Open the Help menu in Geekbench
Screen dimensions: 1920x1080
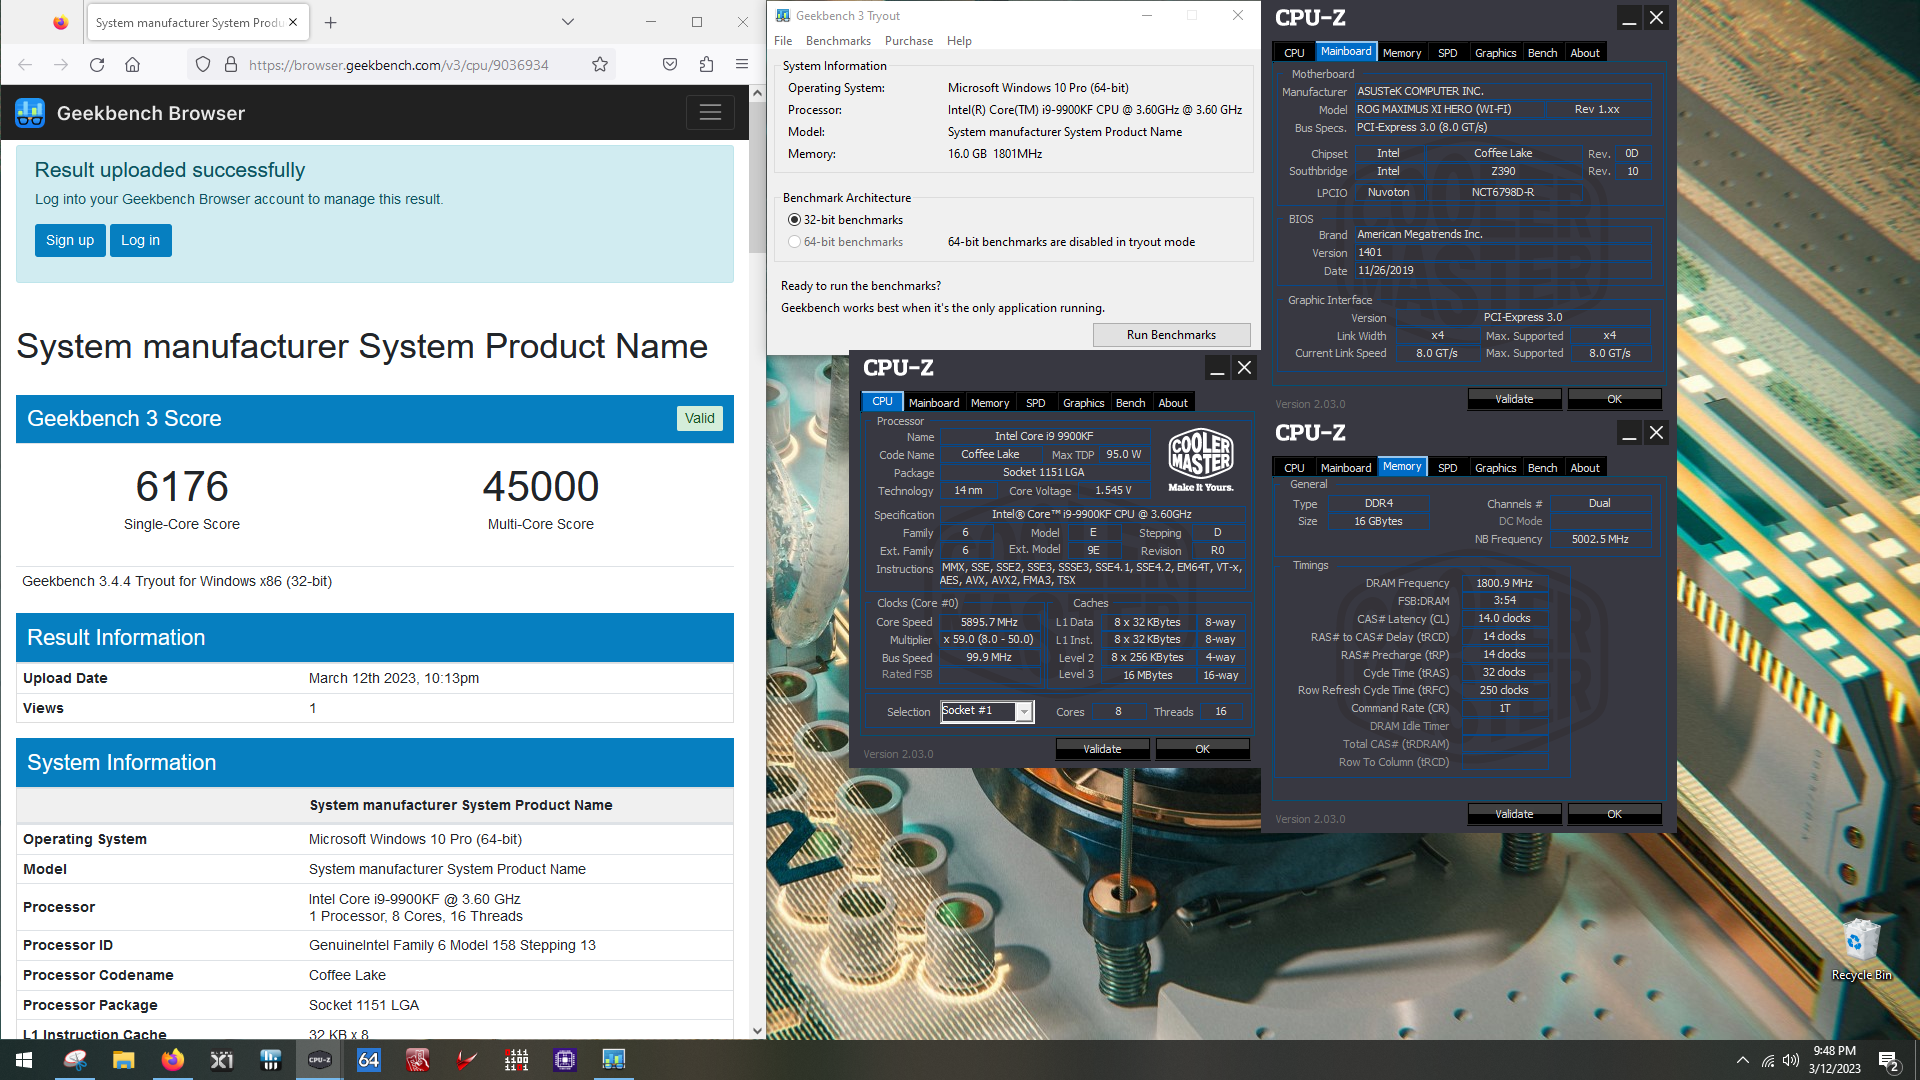pyautogui.click(x=959, y=41)
